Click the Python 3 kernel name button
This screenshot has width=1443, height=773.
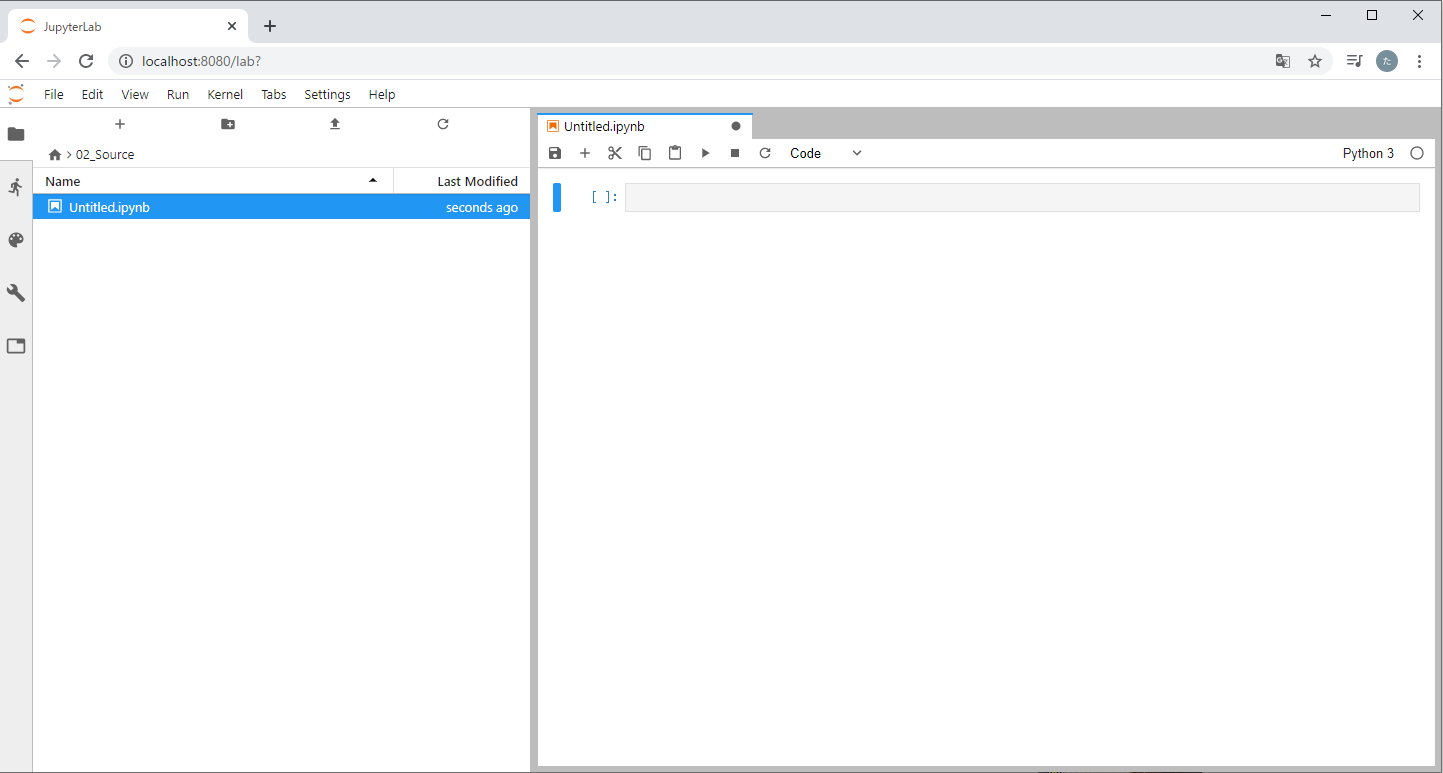(1368, 153)
